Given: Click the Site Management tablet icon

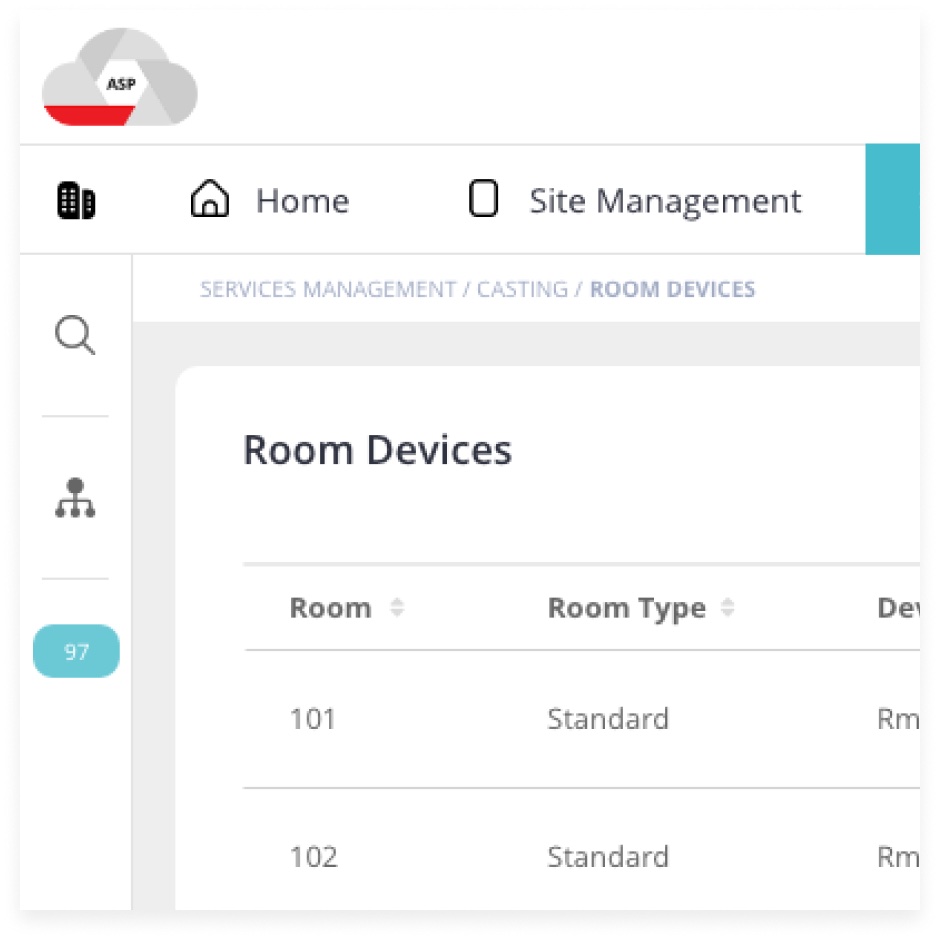Looking at the screenshot, I should coord(483,198).
